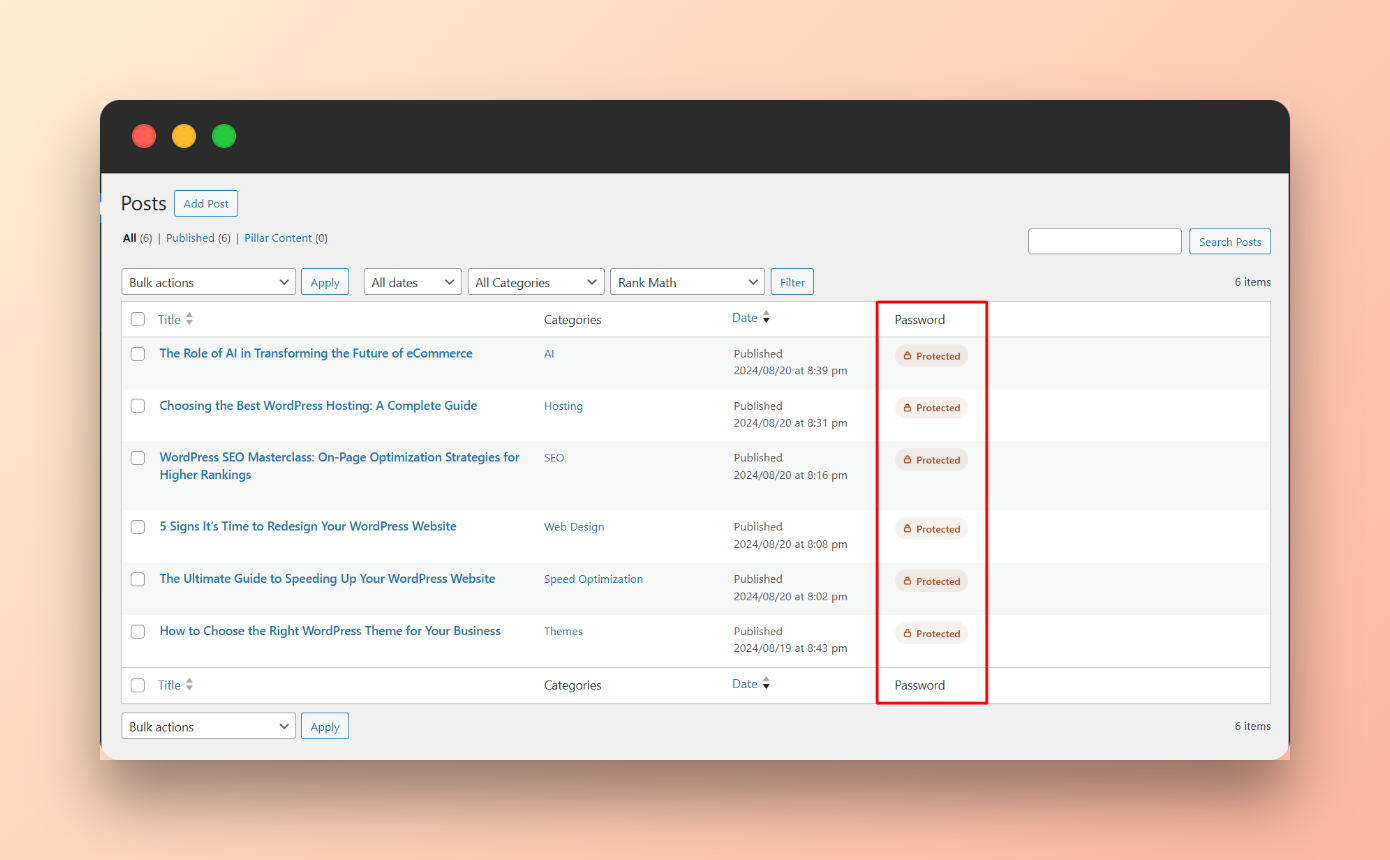Click the green macOS window button
1390x860 pixels.
coord(224,136)
